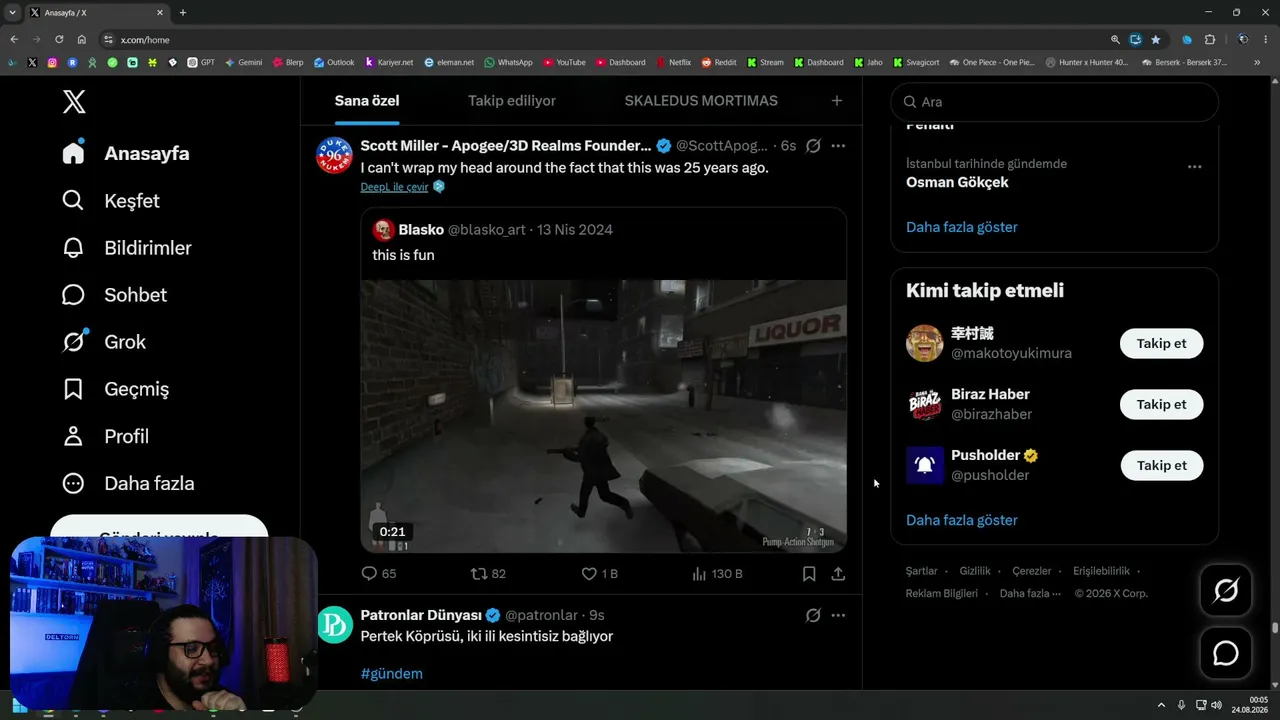Like Scott Miller's post
Image resolution: width=1280 pixels, height=720 pixels.
(600, 574)
